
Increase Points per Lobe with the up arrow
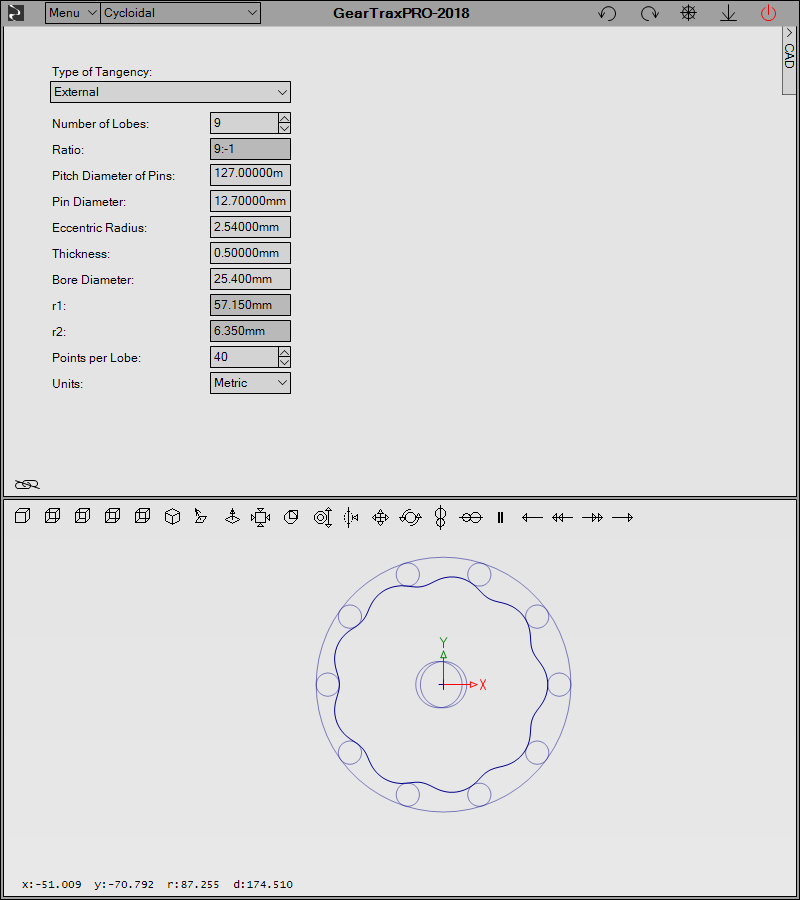[284, 352]
